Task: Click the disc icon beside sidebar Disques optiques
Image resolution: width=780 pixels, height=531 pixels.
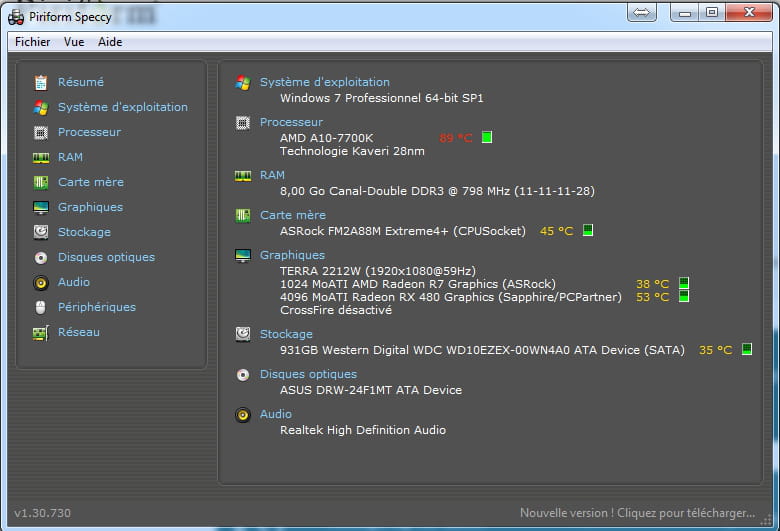Action: click(41, 257)
